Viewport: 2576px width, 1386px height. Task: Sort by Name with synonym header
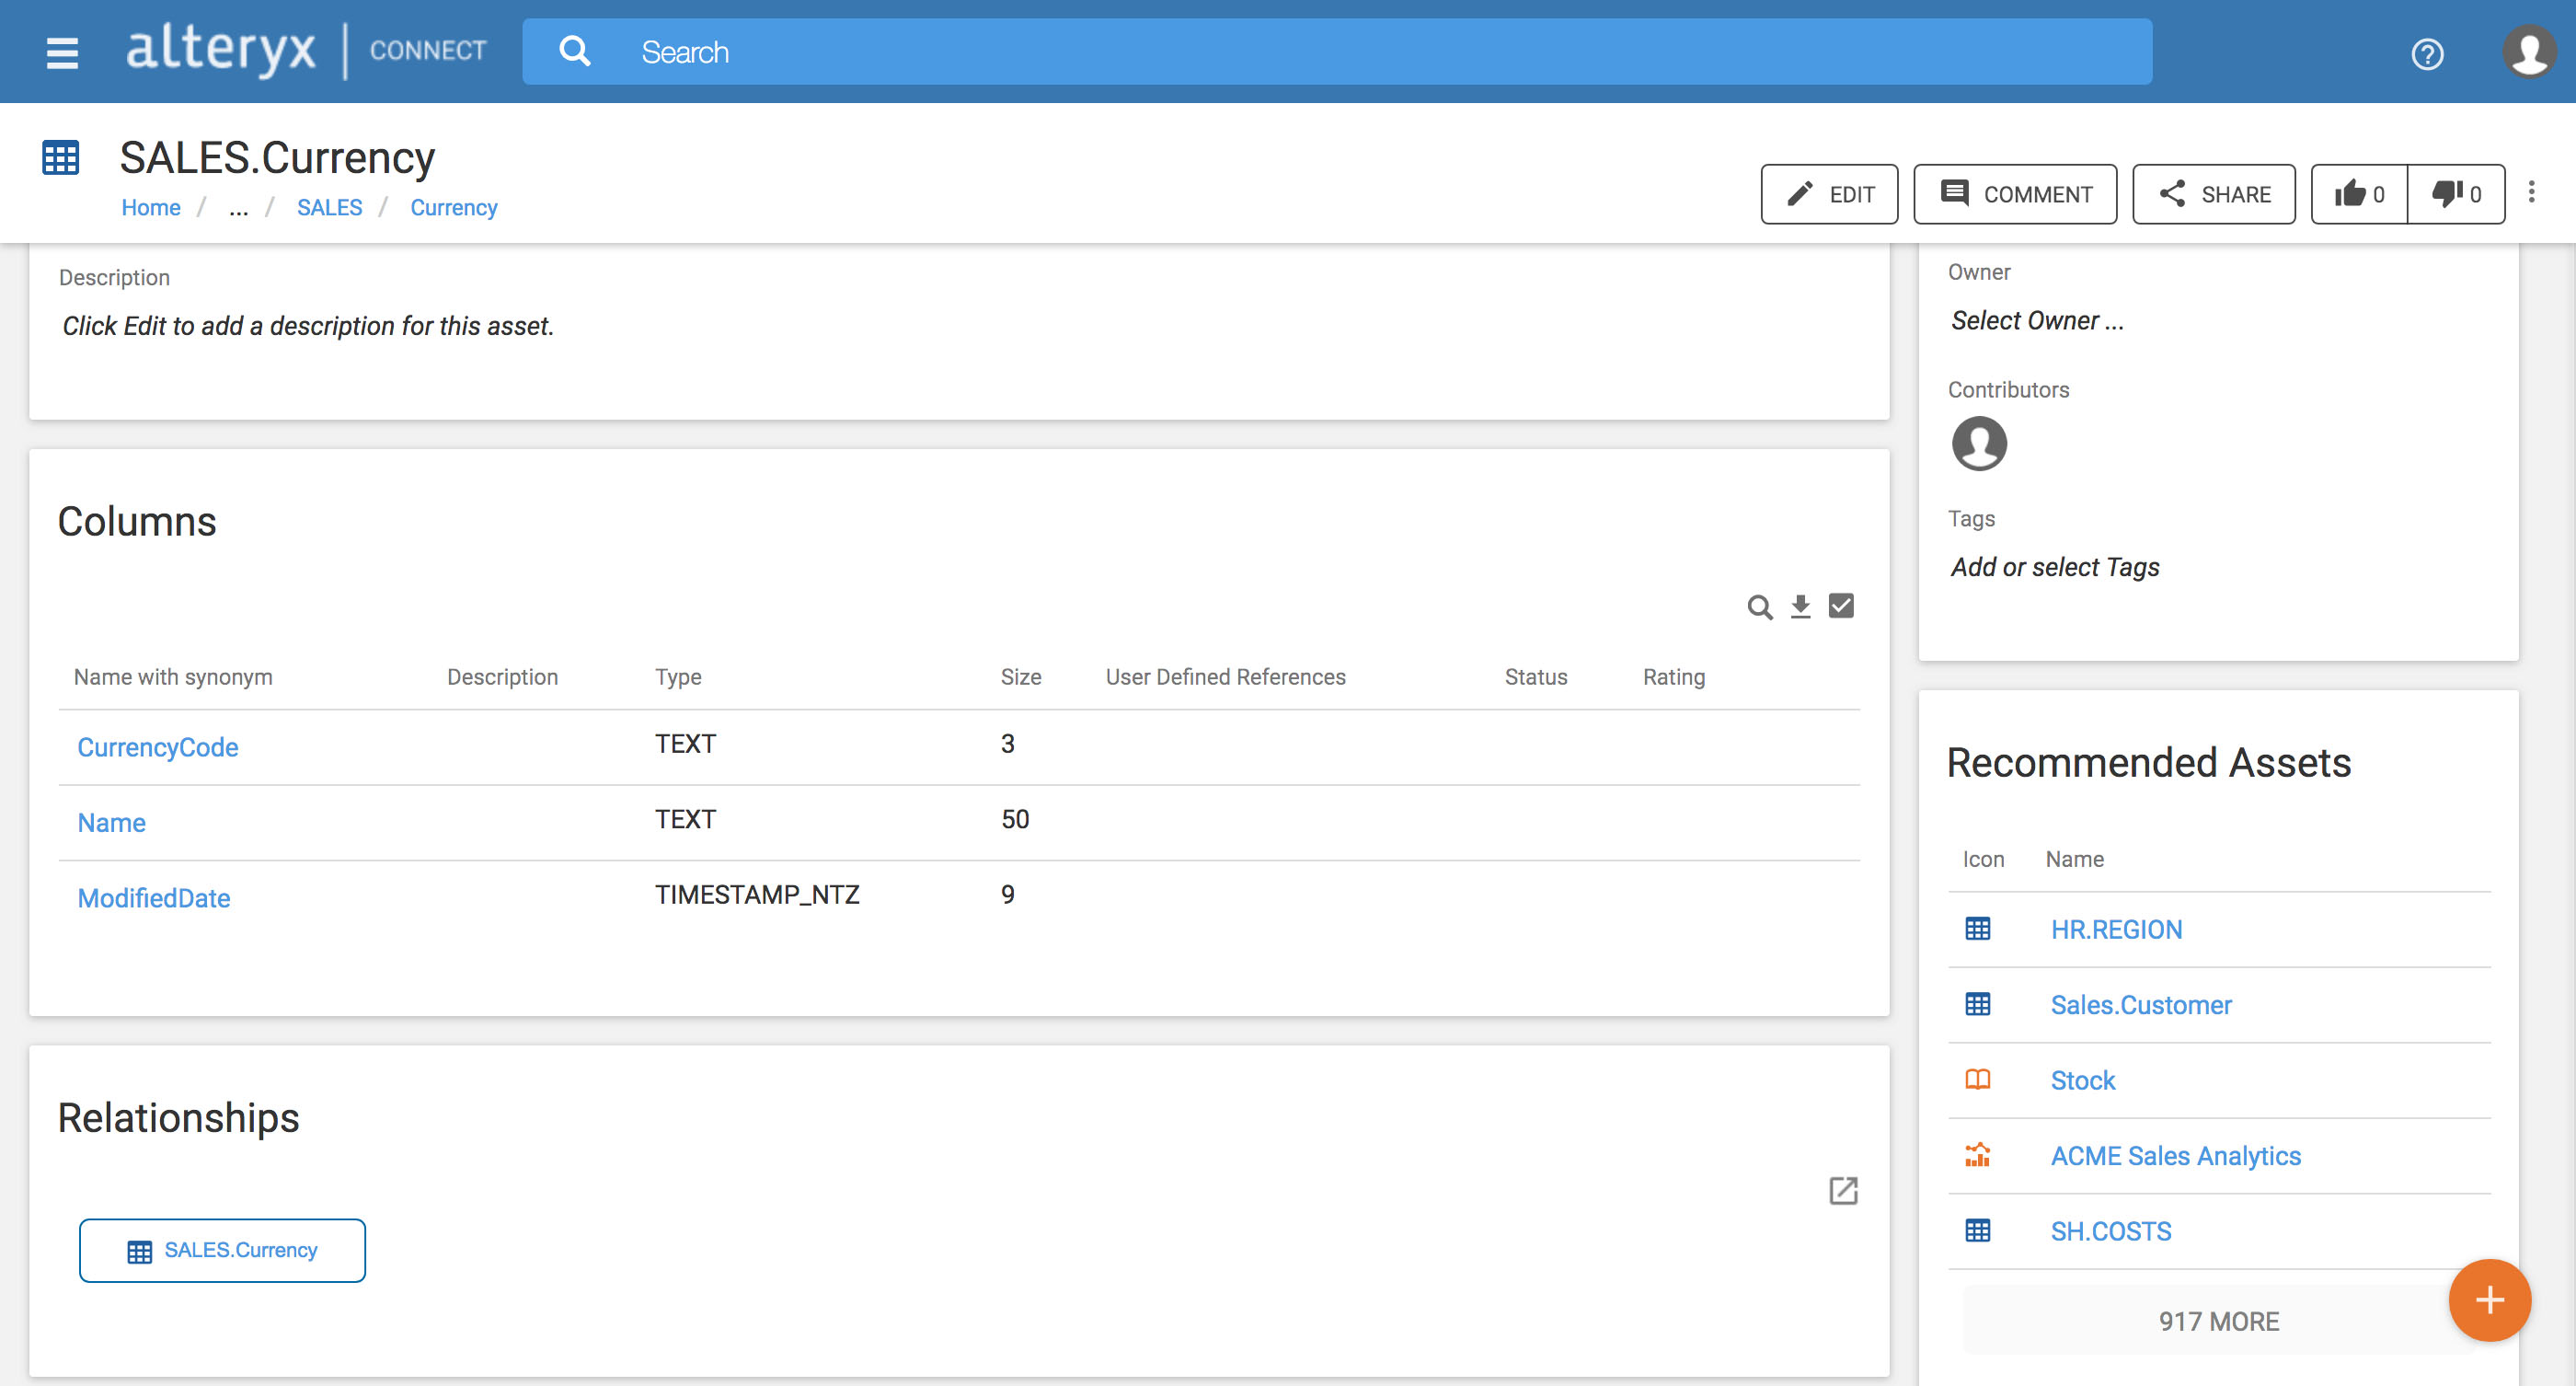click(x=173, y=677)
